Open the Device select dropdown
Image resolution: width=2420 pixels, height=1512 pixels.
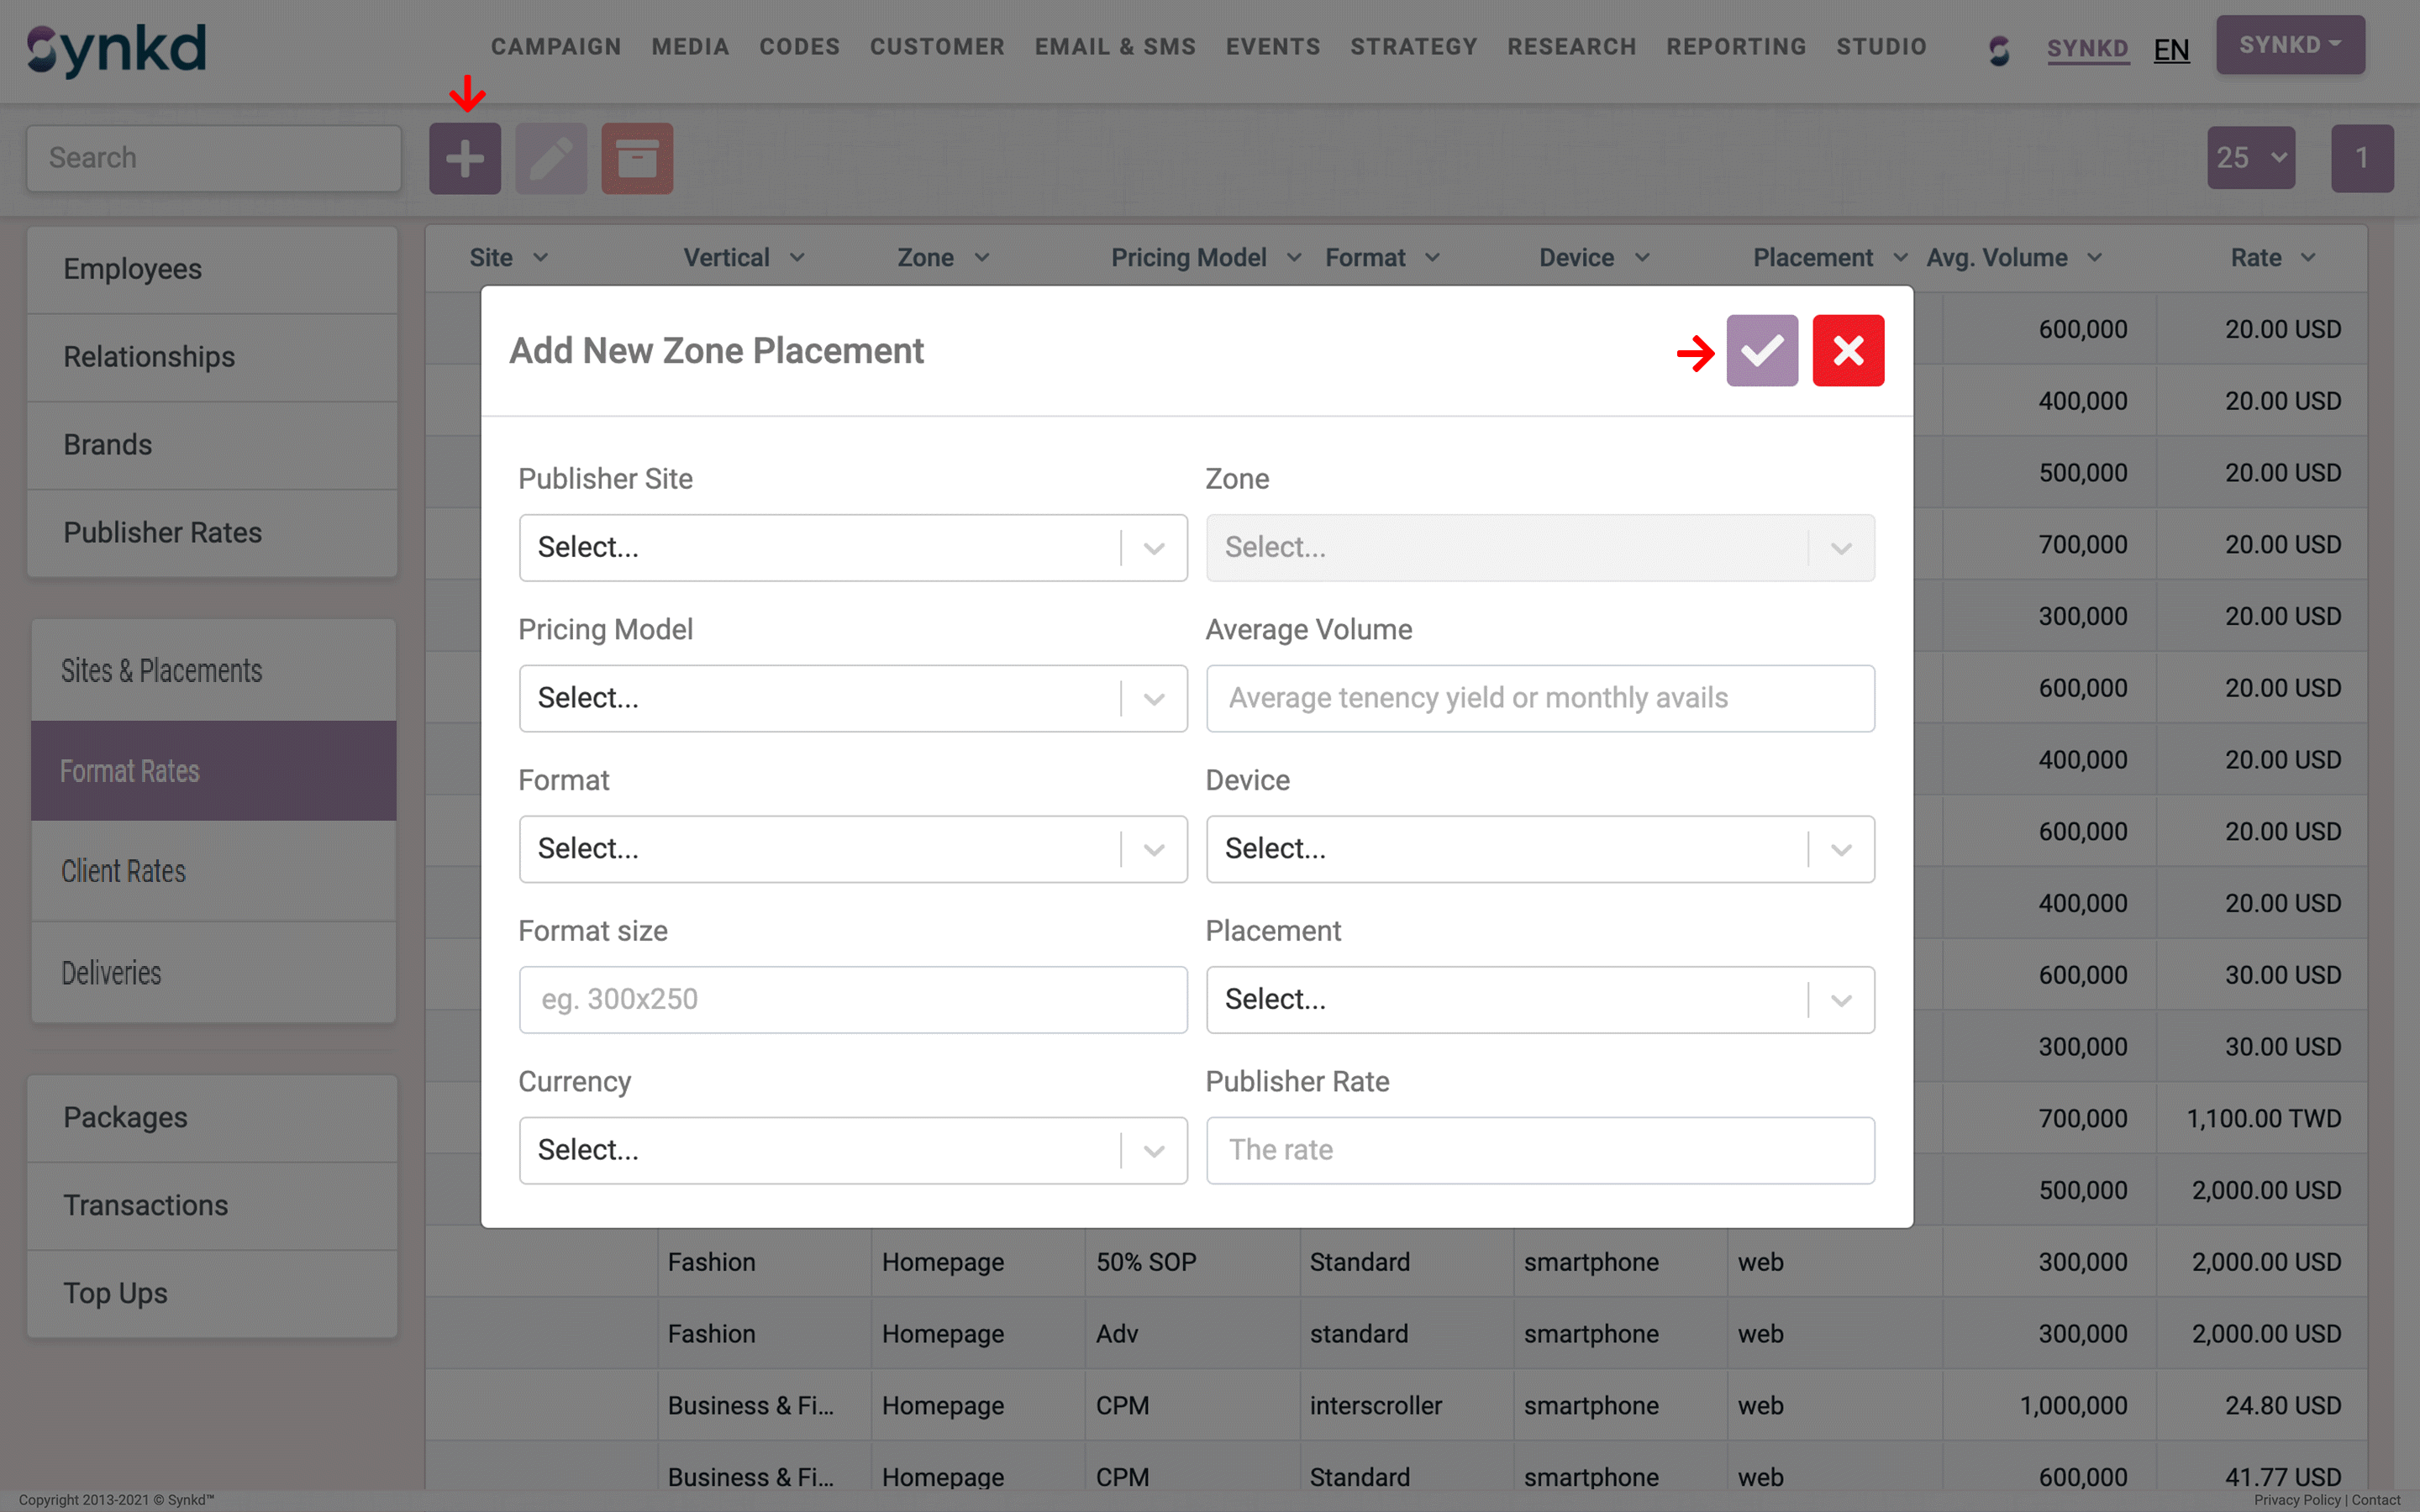tap(1539, 849)
